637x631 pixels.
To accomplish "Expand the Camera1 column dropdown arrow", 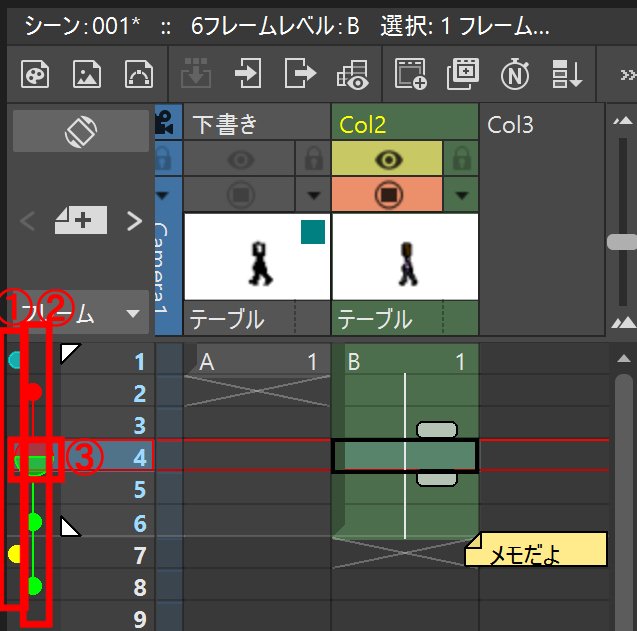I will (x=162, y=195).
